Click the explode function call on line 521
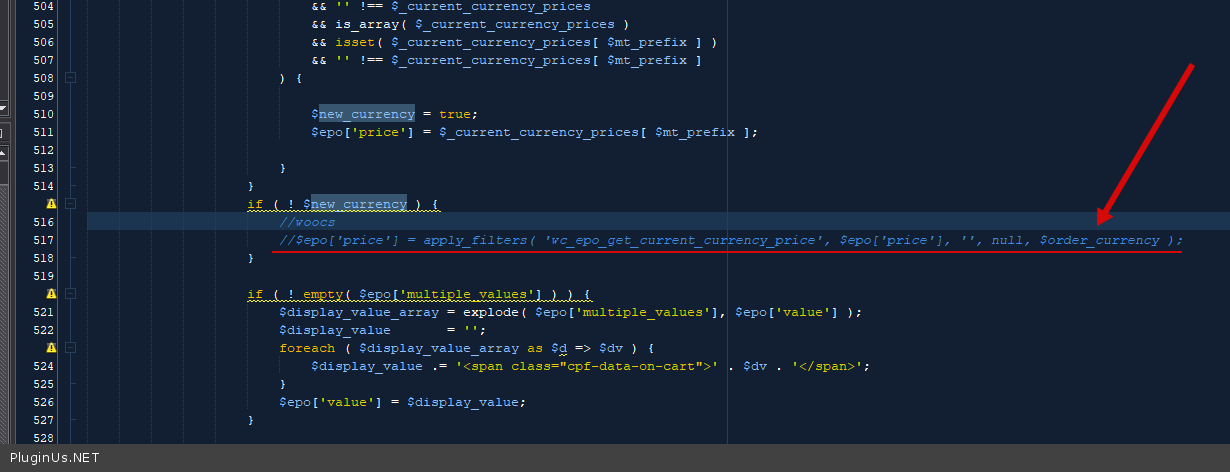The width and height of the screenshot is (1230, 472). click(490, 312)
